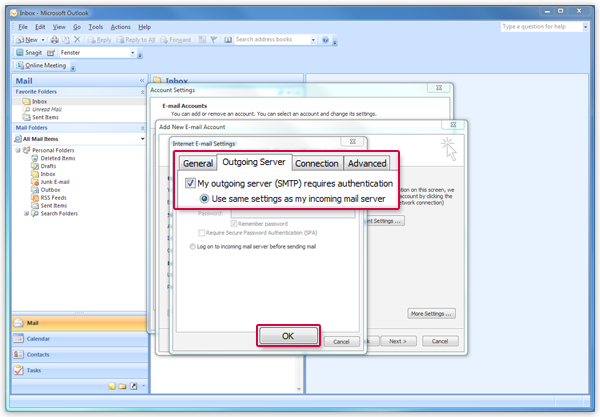Expand the Search Folders node
The image size is (600, 417).
tap(26, 213)
